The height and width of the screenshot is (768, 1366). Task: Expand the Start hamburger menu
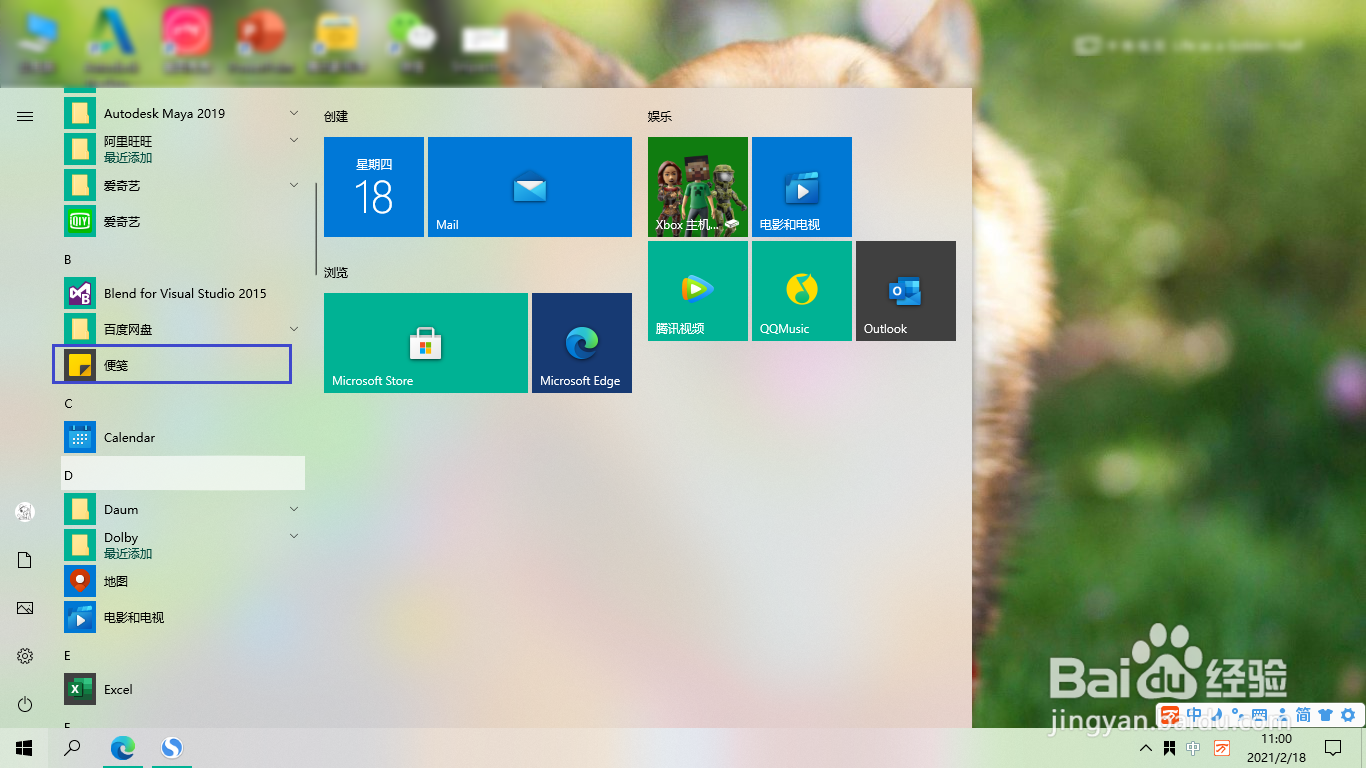[25, 116]
